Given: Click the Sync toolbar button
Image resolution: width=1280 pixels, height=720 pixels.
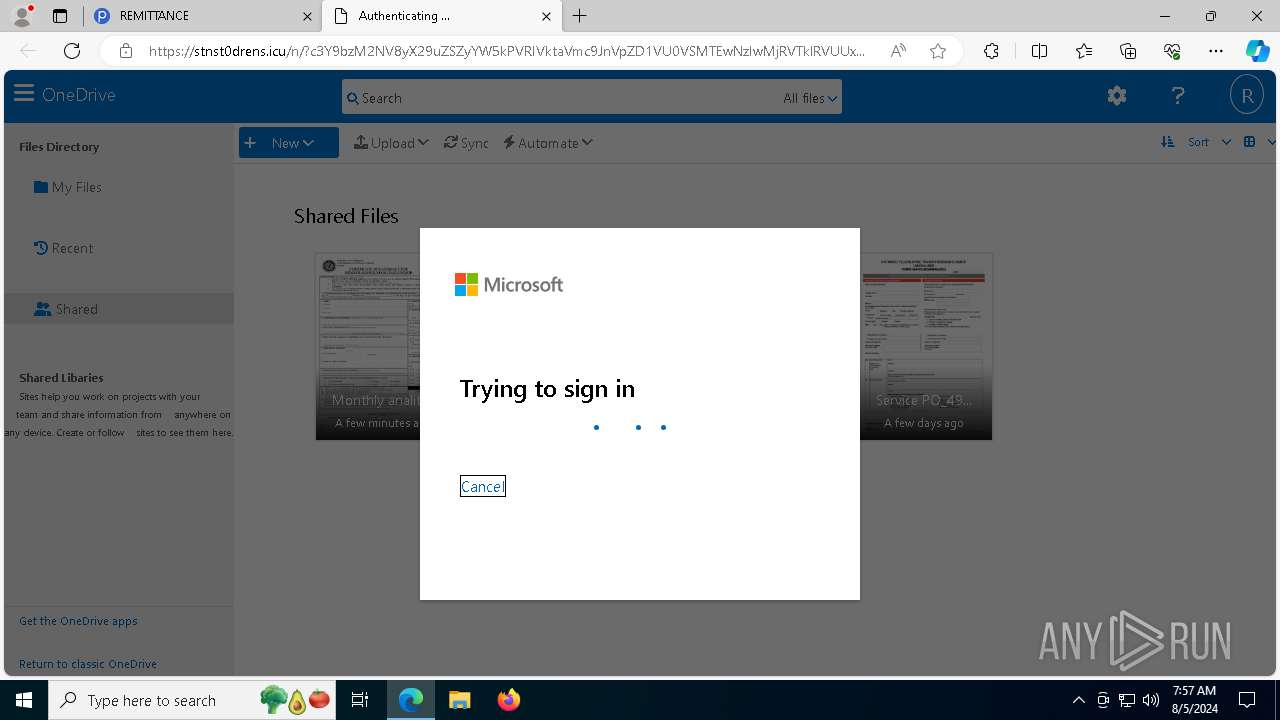Looking at the screenshot, I should click(466, 143).
